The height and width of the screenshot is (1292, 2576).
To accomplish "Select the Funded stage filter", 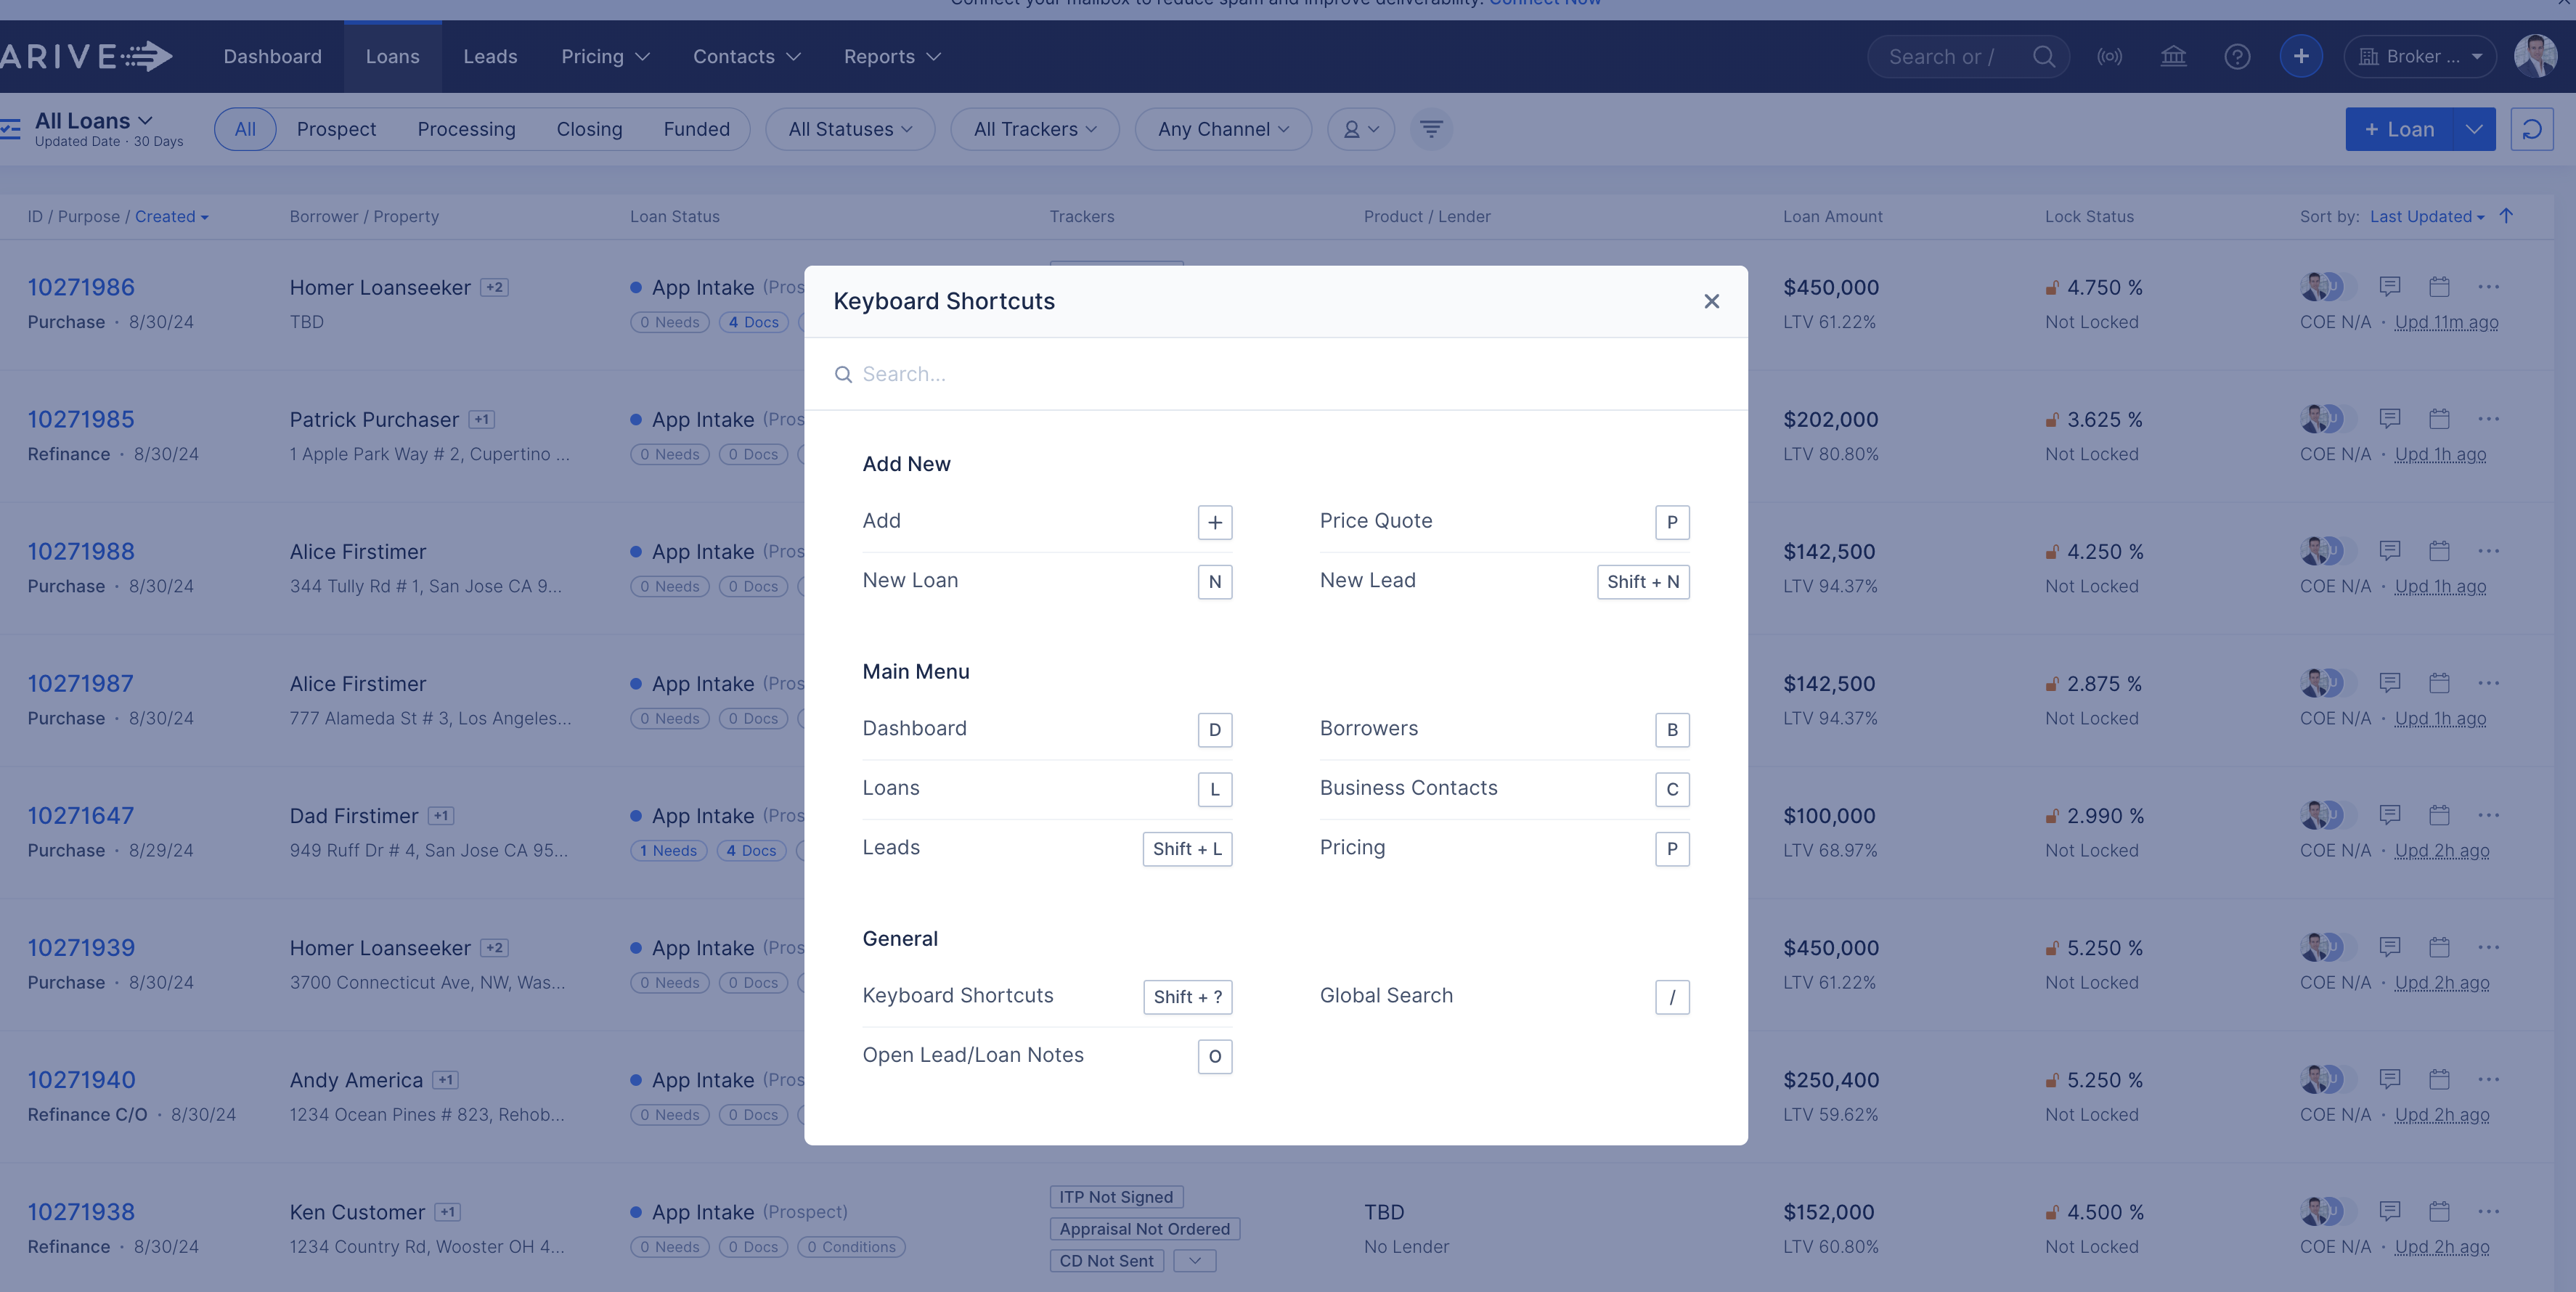I will pyautogui.click(x=696, y=129).
